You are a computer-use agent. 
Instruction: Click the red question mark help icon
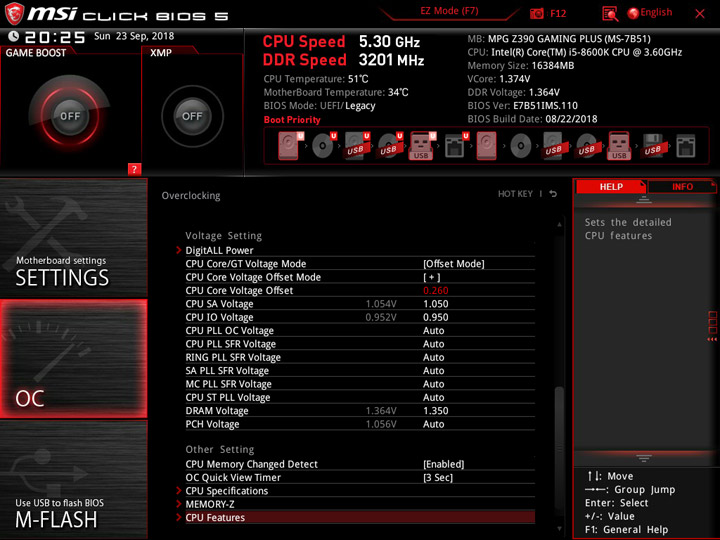point(134,169)
